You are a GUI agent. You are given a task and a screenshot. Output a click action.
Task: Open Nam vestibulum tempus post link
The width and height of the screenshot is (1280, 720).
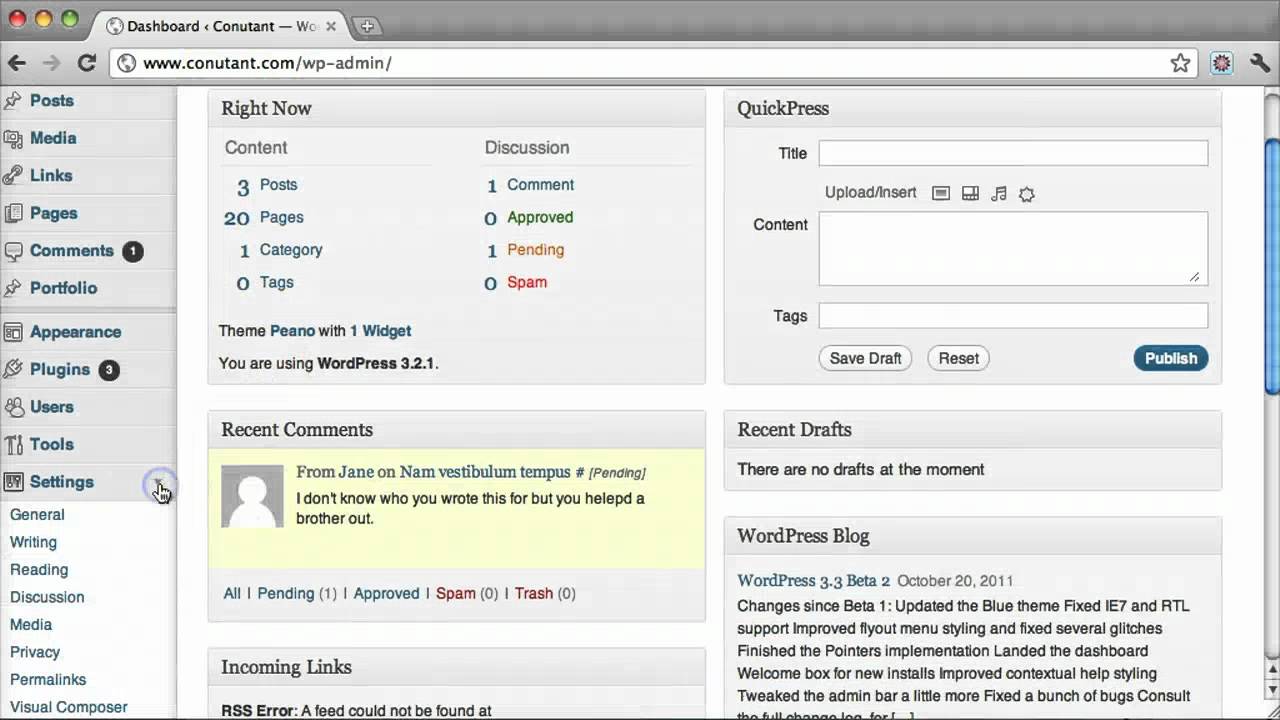[x=485, y=472]
